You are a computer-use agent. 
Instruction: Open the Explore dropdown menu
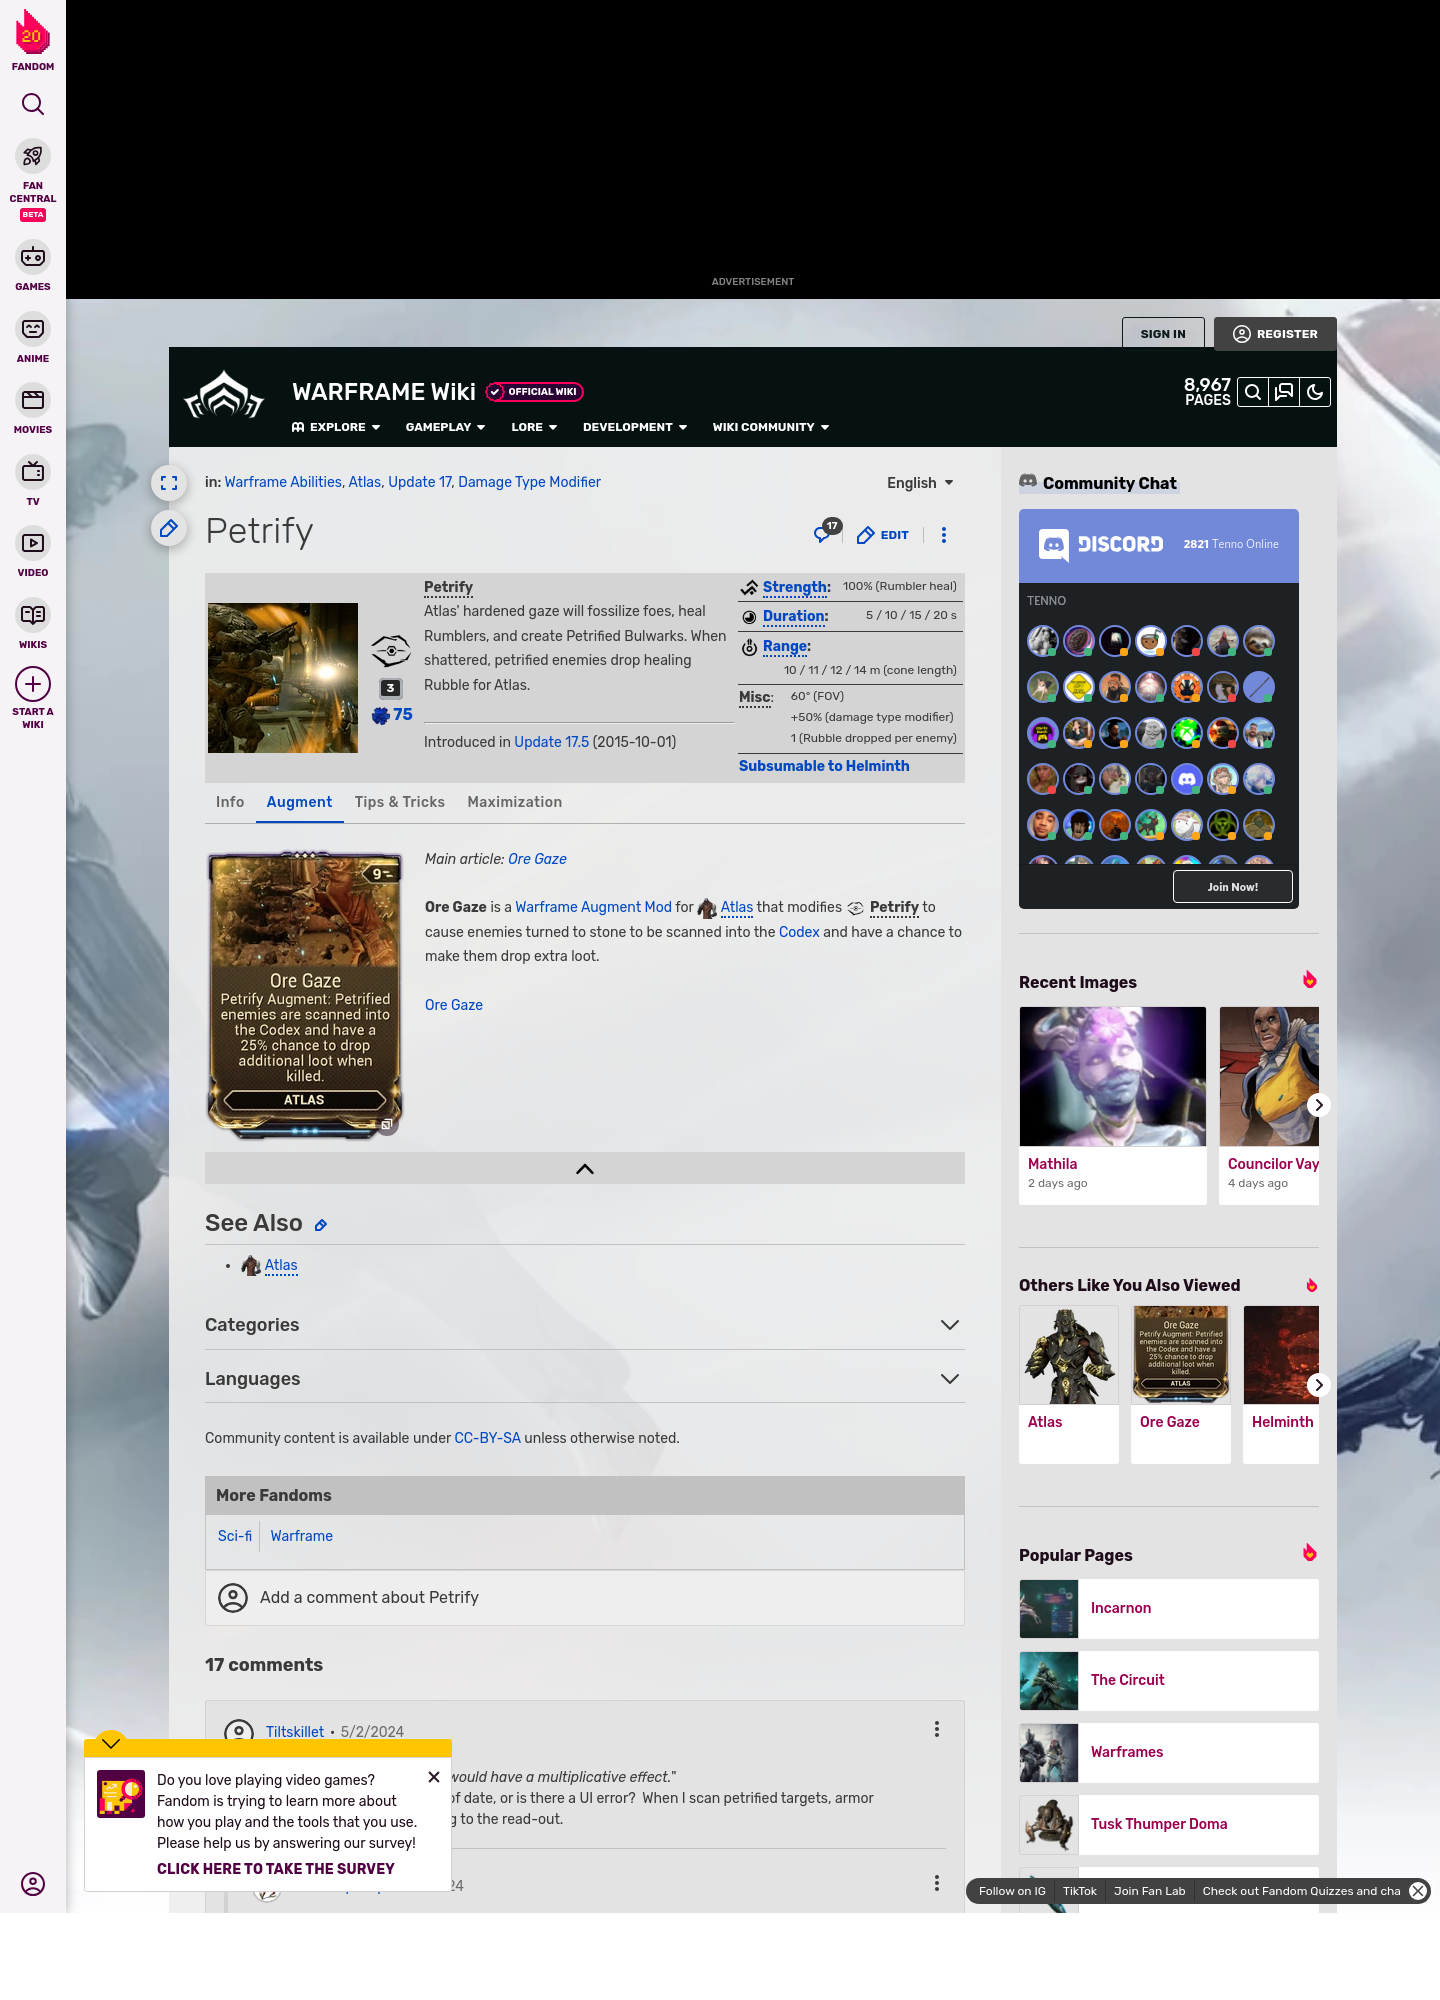(x=336, y=427)
